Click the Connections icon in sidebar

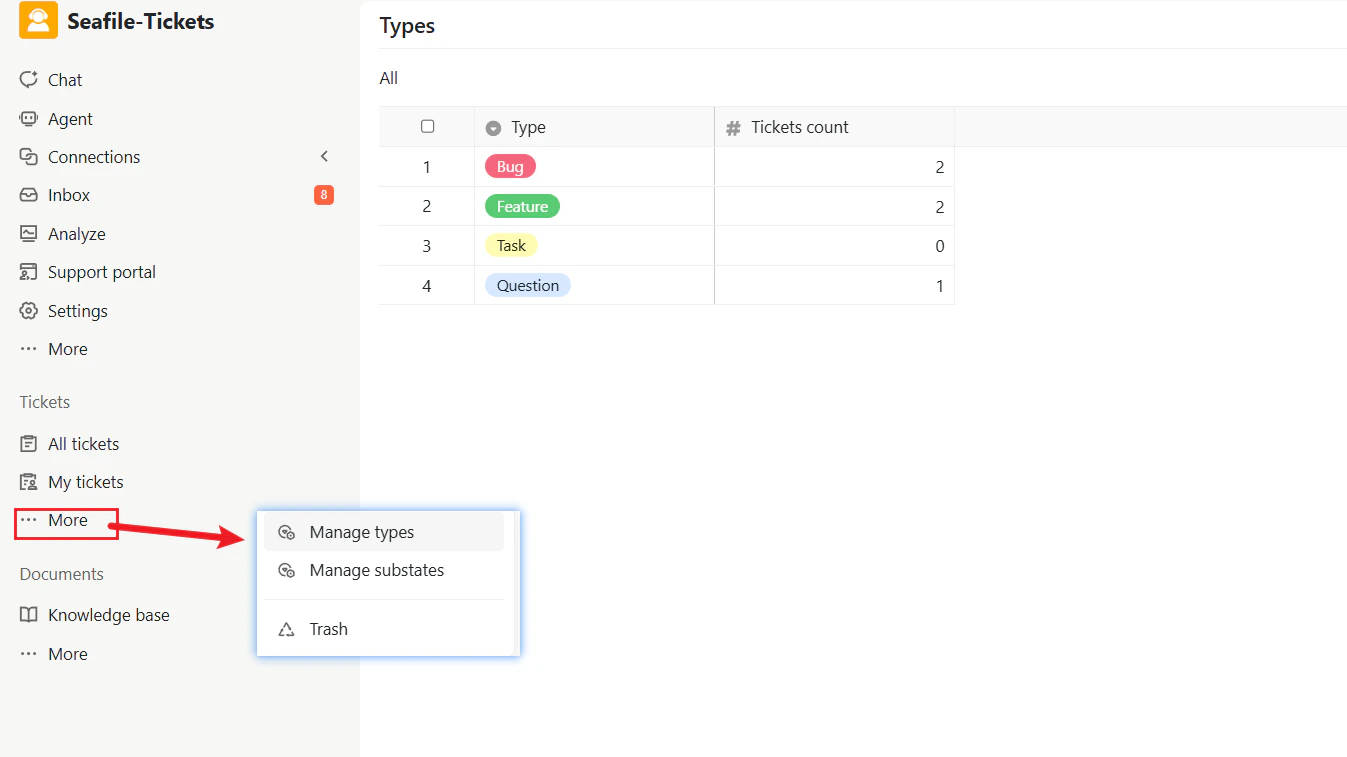click(29, 157)
